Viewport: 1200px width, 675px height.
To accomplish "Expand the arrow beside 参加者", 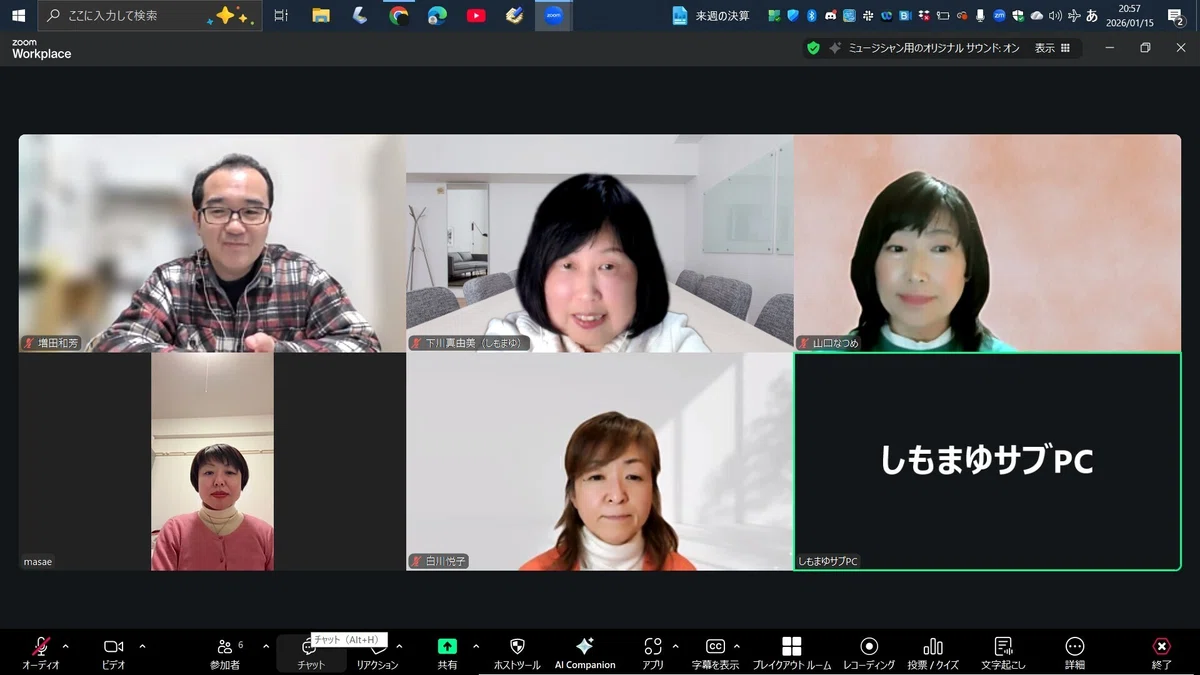I will 266,646.
